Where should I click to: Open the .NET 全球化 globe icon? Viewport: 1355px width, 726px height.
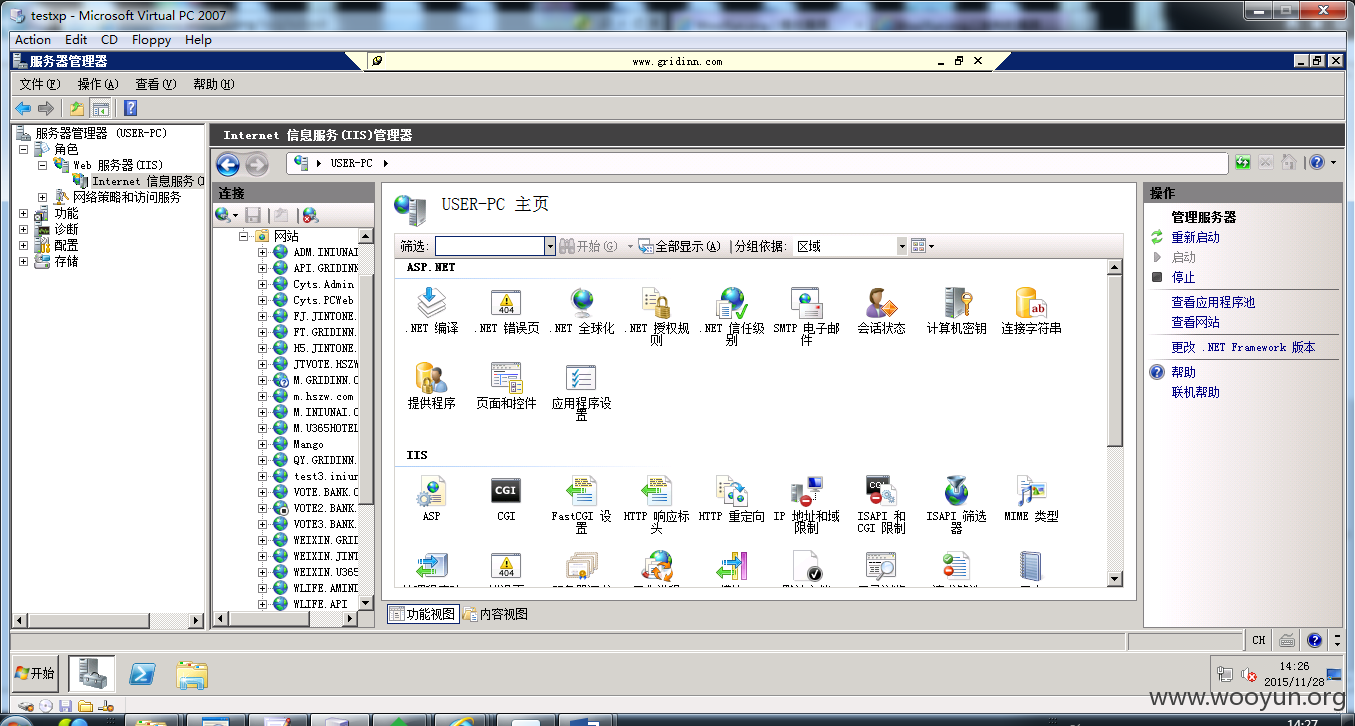click(x=581, y=303)
